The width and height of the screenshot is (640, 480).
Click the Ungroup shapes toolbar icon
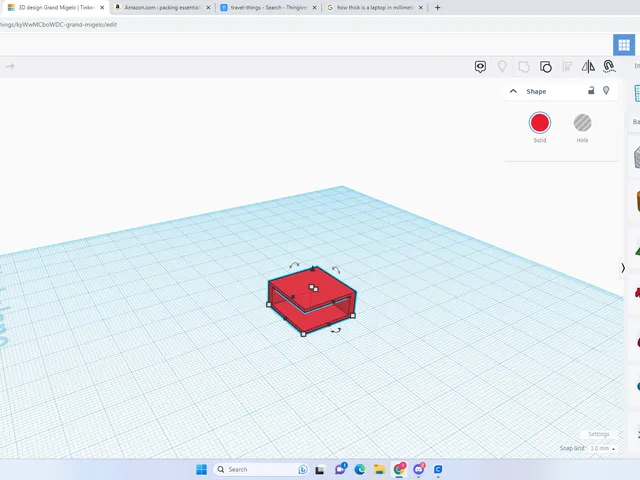(x=546, y=67)
